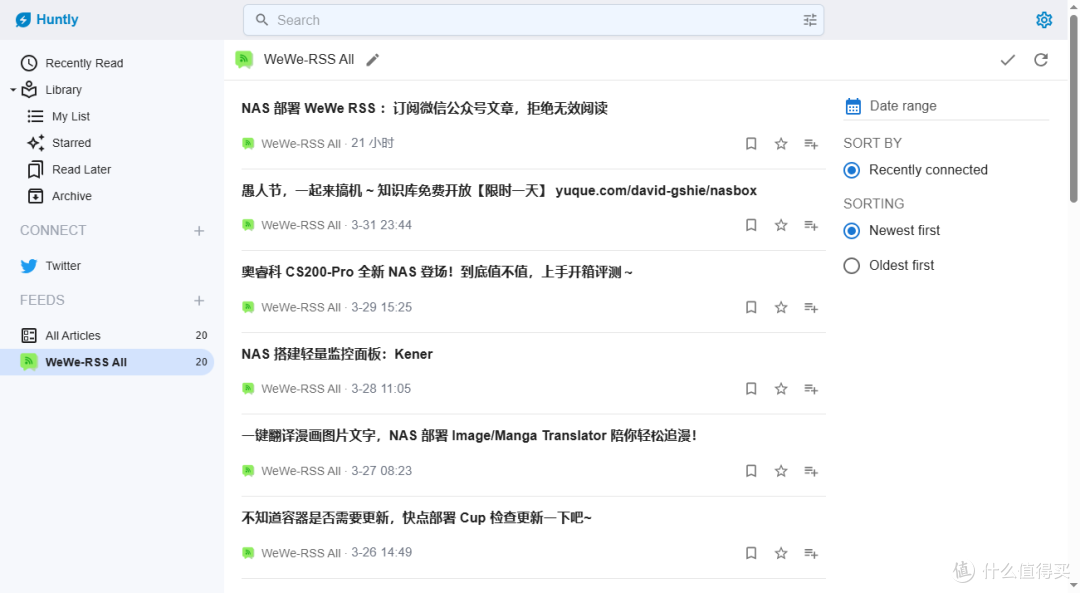Bookmark the 奥睿科 CS200-Pro article
The height and width of the screenshot is (593, 1080).
751,307
